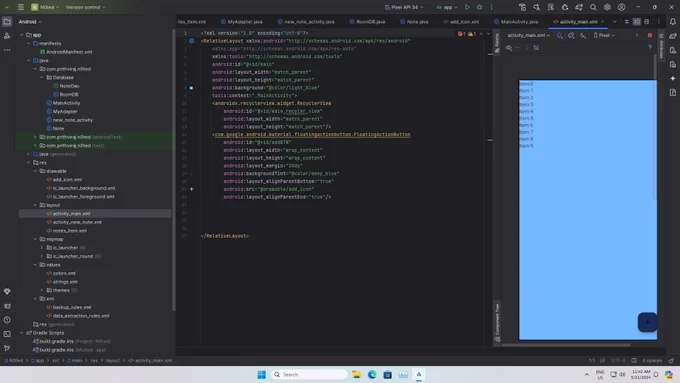The width and height of the screenshot is (680, 383).
Task: Switch to the RoomDB.java tab
Action: coord(367,22)
